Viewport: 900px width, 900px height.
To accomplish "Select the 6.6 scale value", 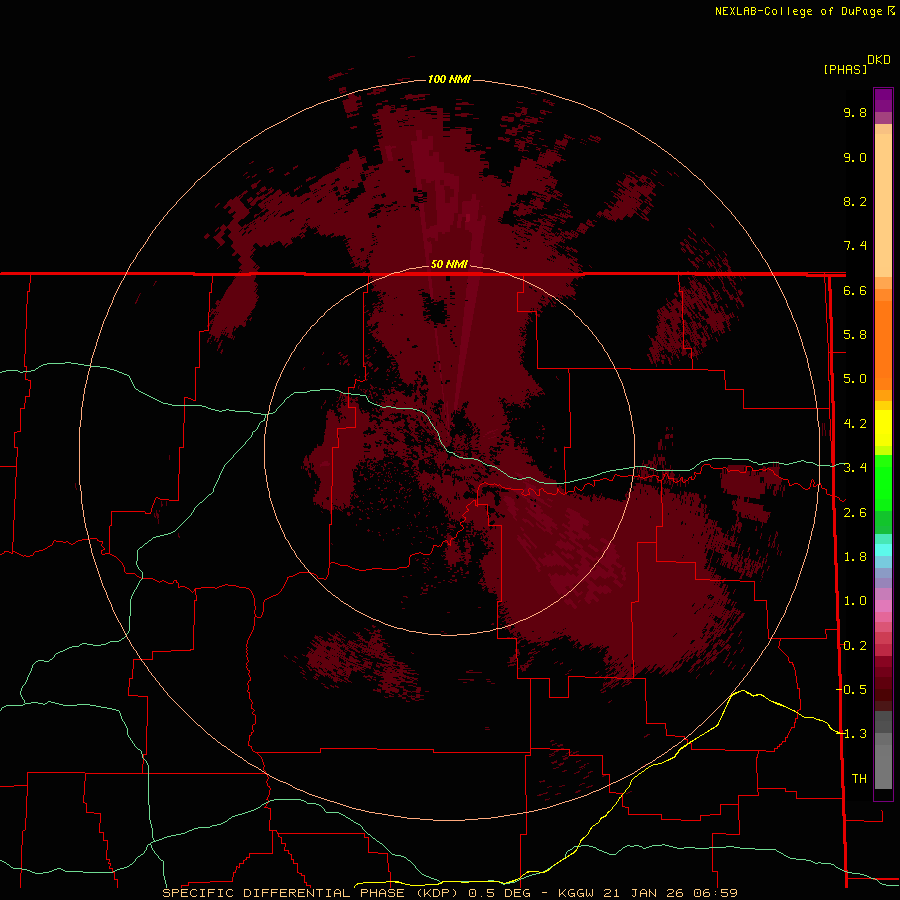I will (x=855, y=290).
